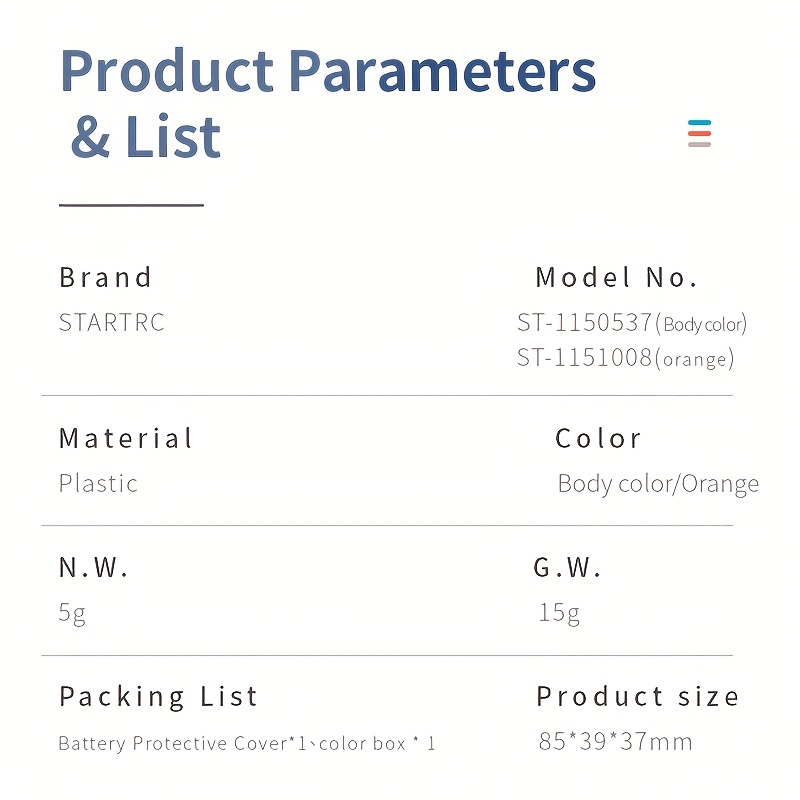Select the Plastic material value
The height and width of the screenshot is (800, 800).
[x=98, y=483]
